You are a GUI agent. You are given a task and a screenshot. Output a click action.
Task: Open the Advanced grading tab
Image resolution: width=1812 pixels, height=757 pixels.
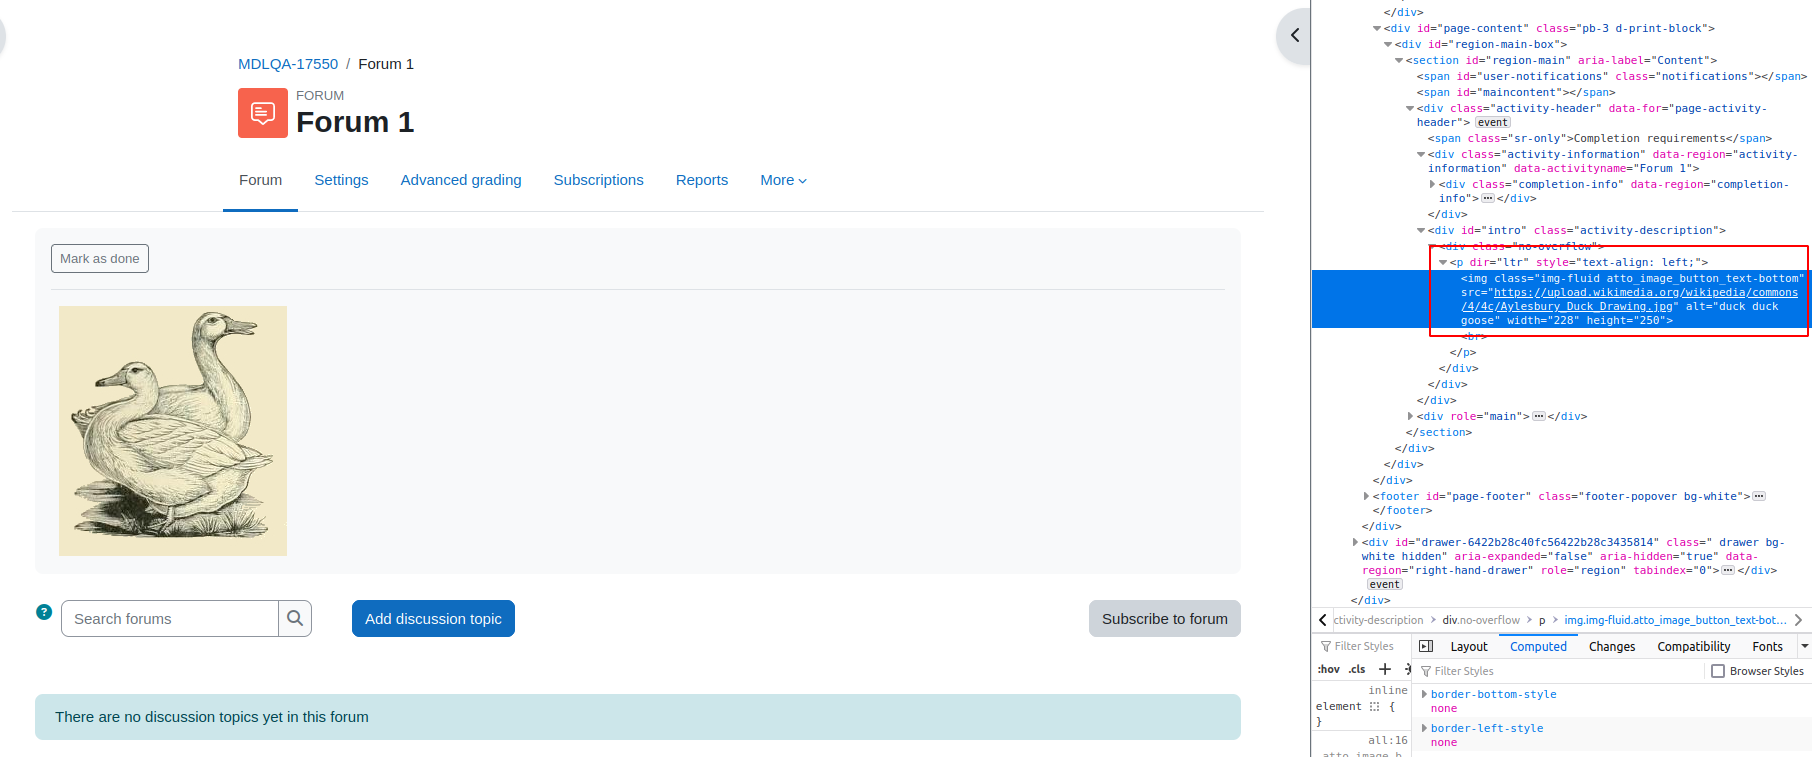click(x=461, y=180)
